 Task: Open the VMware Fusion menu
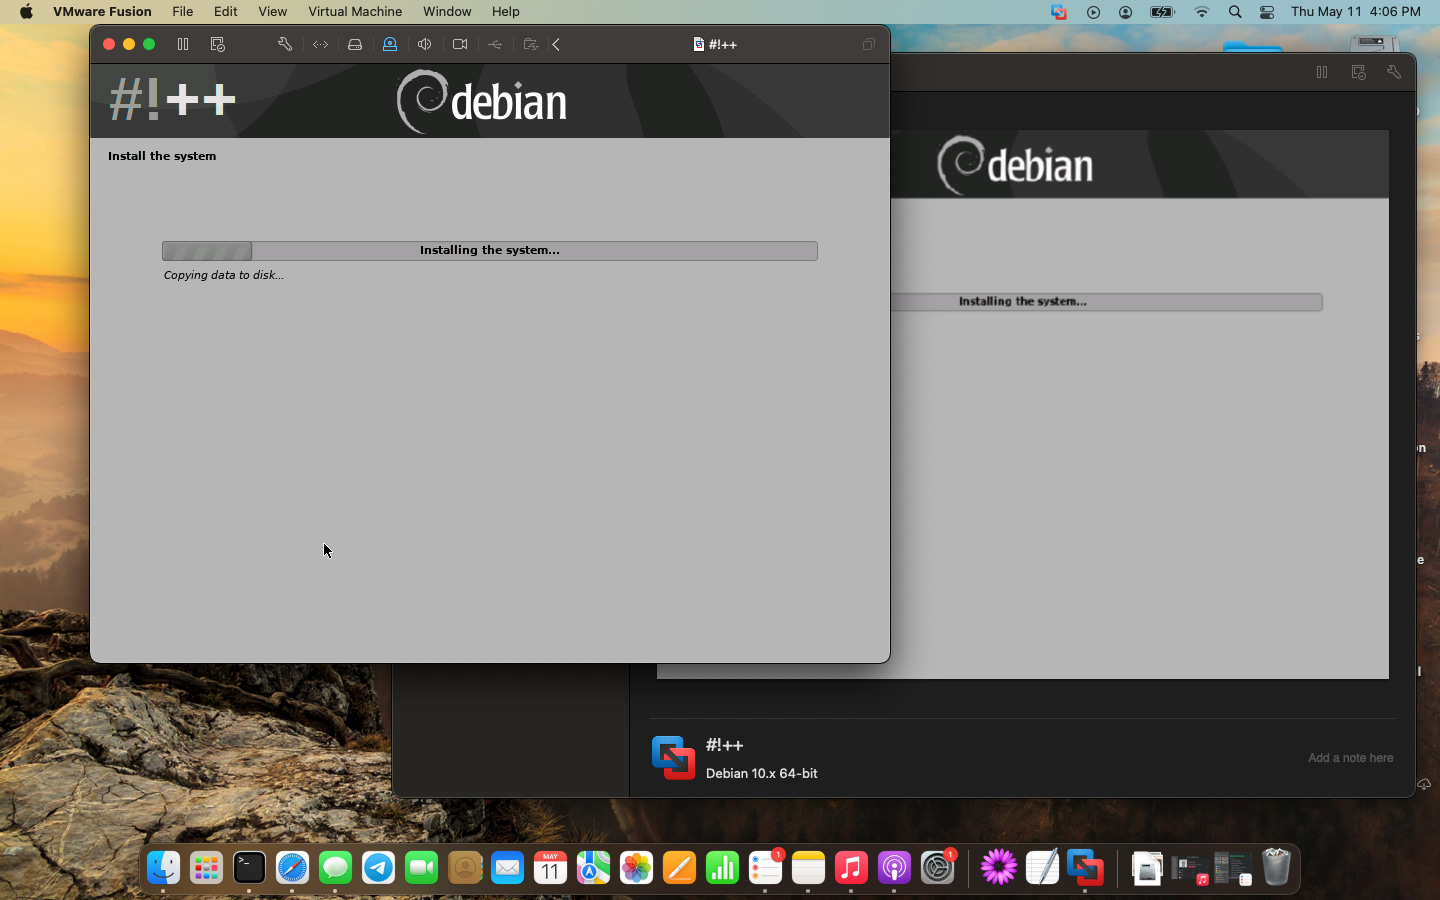pyautogui.click(x=102, y=12)
